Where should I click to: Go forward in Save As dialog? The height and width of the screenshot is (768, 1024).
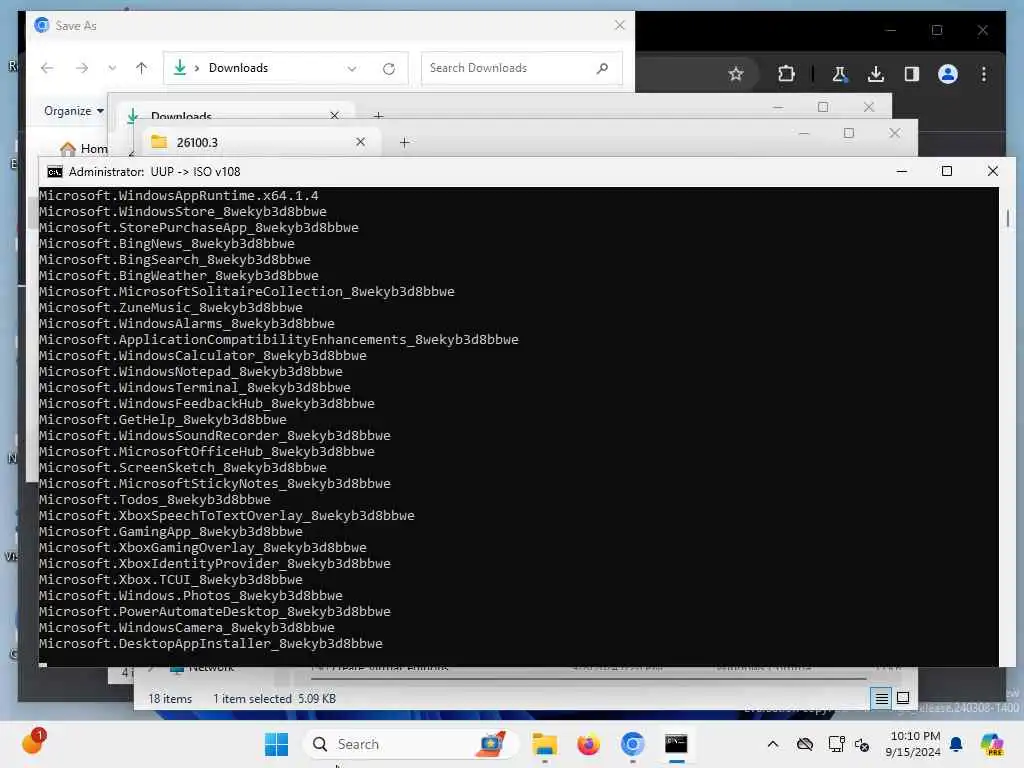[x=81, y=68]
